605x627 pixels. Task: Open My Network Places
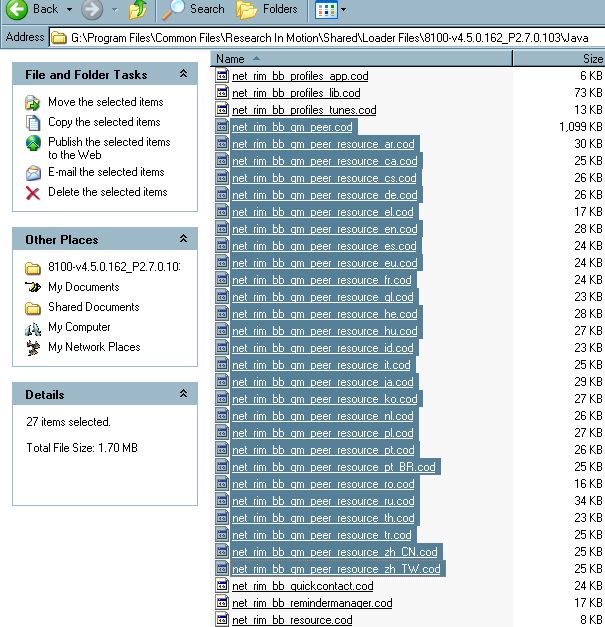coord(94,347)
